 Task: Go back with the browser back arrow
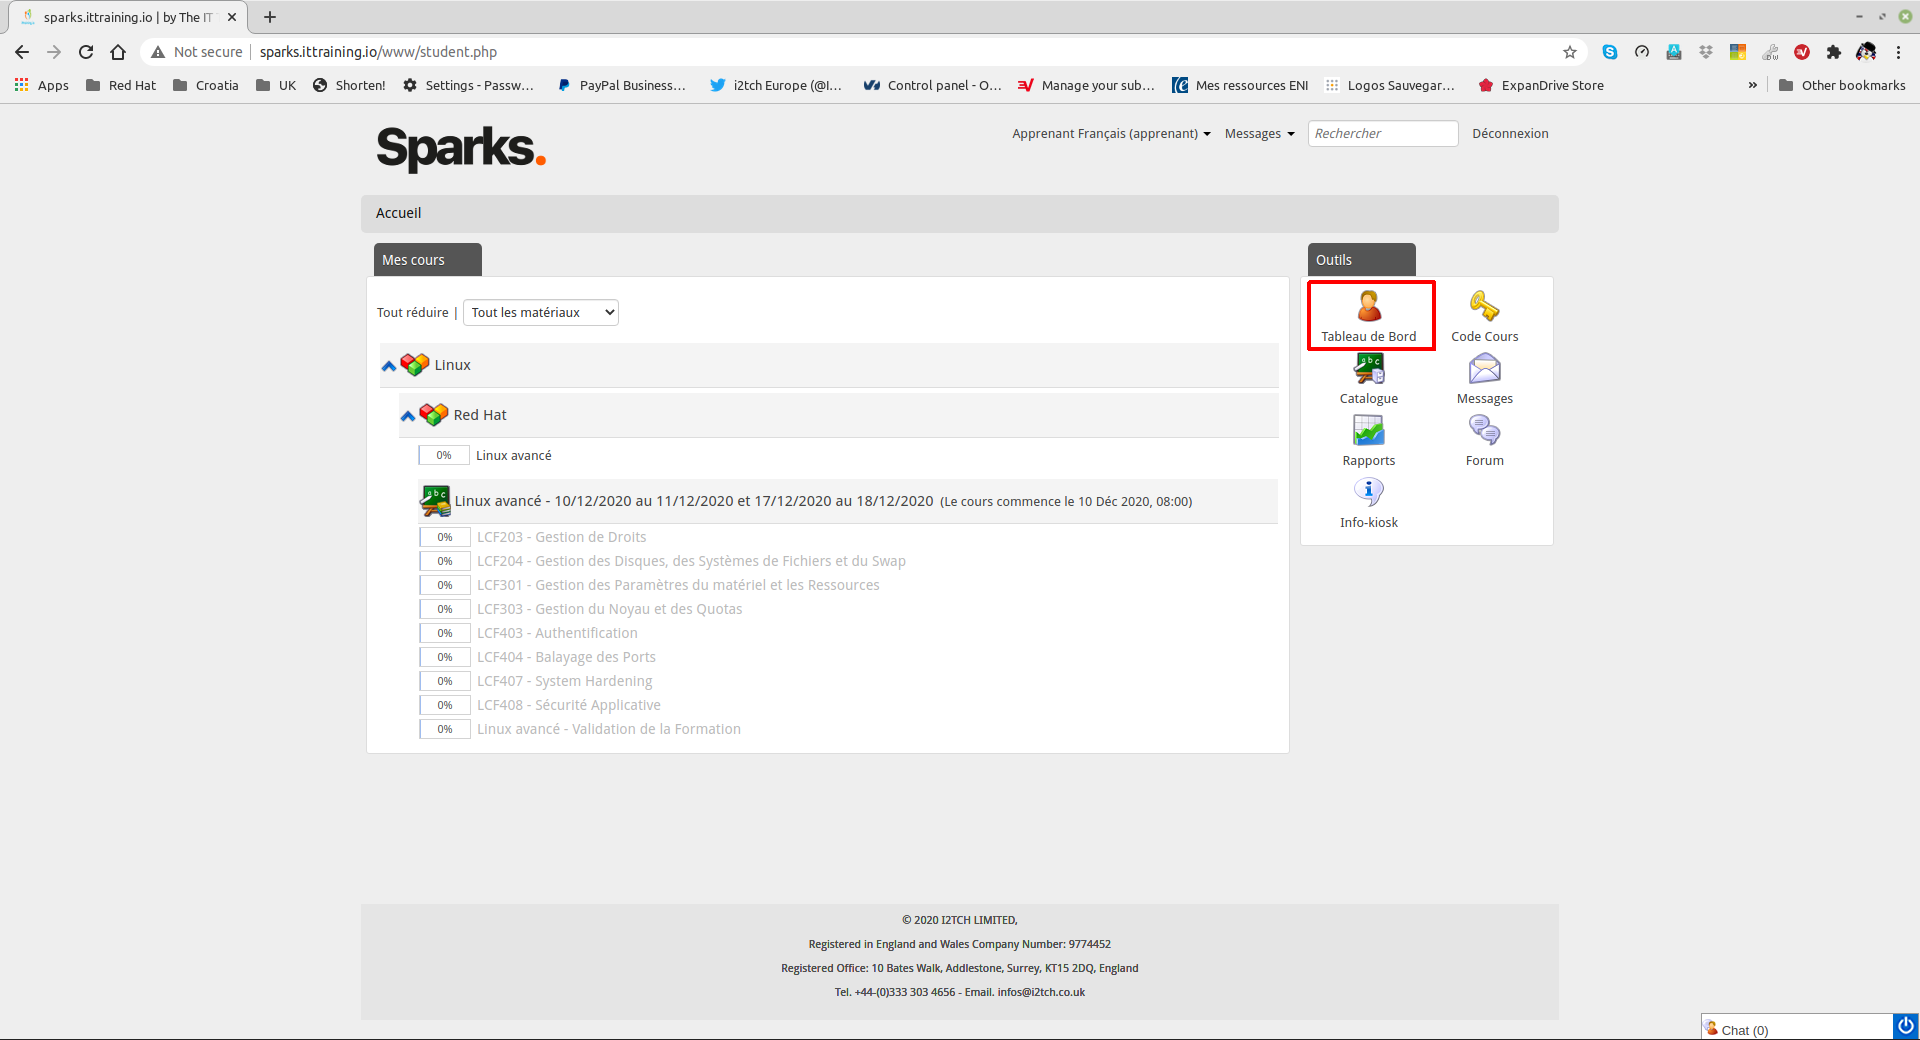pos(22,52)
